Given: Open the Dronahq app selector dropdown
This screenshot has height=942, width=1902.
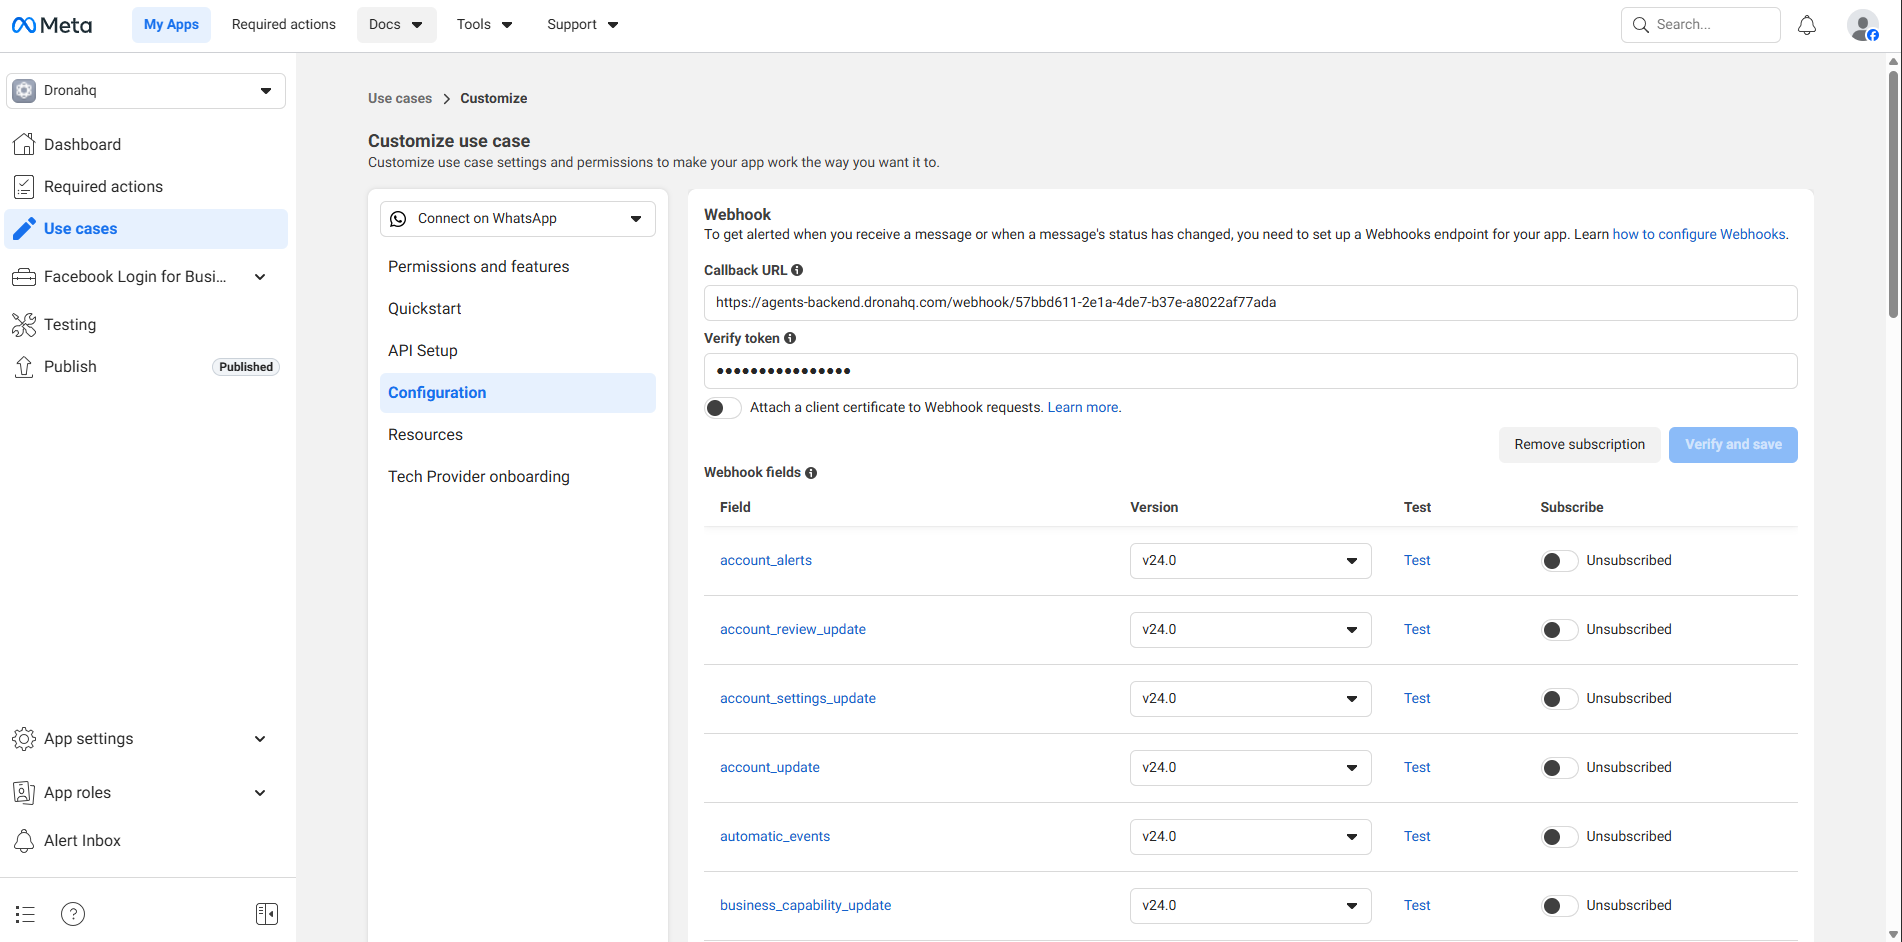Looking at the screenshot, I should [146, 91].
